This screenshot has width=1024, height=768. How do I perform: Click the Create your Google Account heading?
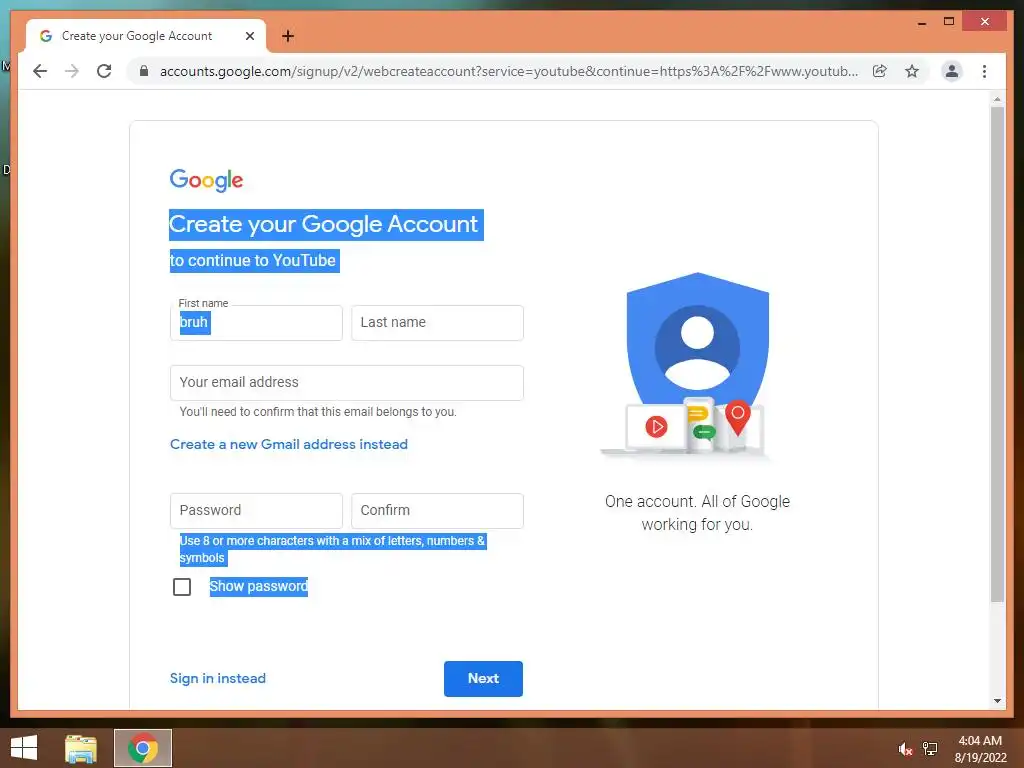coord(324,225)
